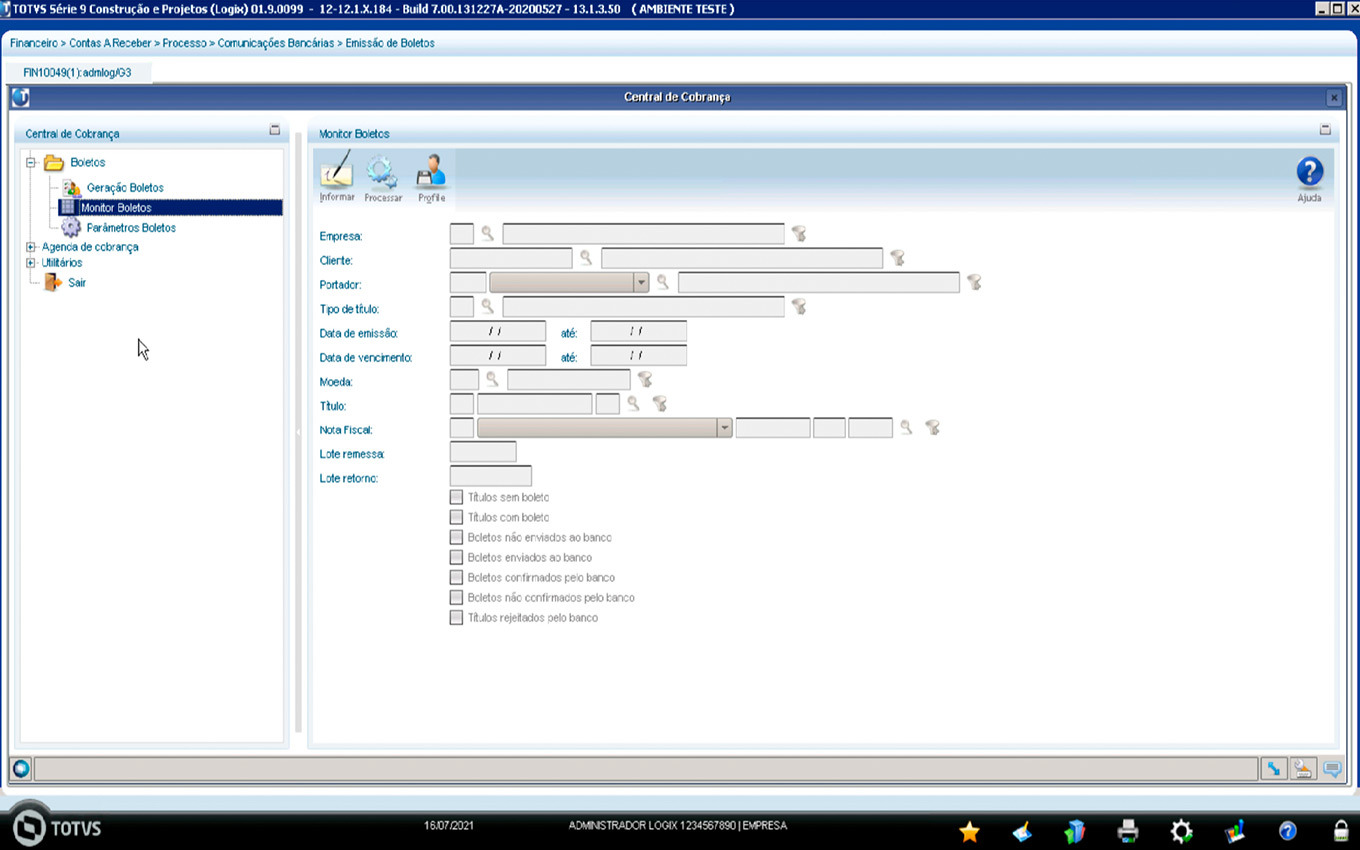Image resolution: width=1360 pixels, height=850 pixels.
Task: Enable the Títulos sem boleto checkbox
Action: click(x=456, y=497)
